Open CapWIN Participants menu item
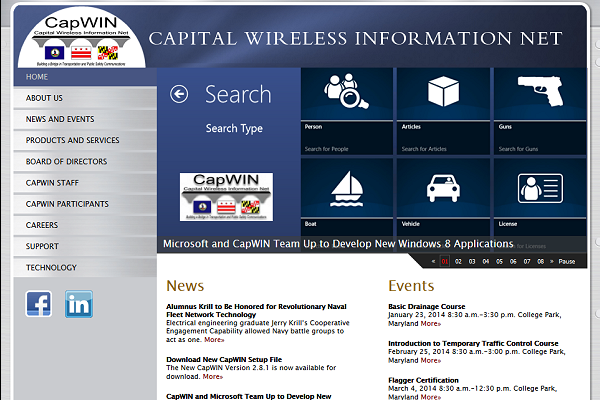 click(x=85, y=204)
